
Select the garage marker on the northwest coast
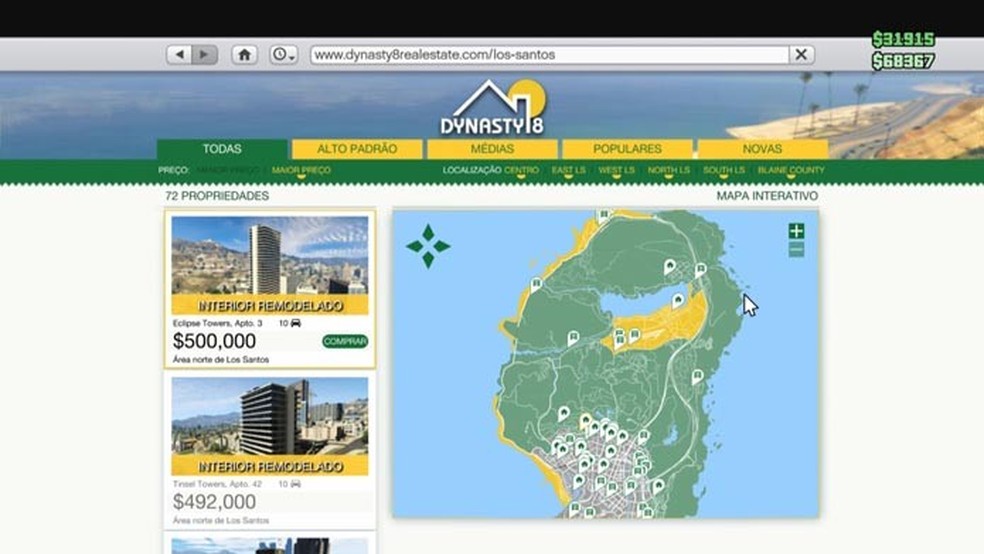point(536,285)
